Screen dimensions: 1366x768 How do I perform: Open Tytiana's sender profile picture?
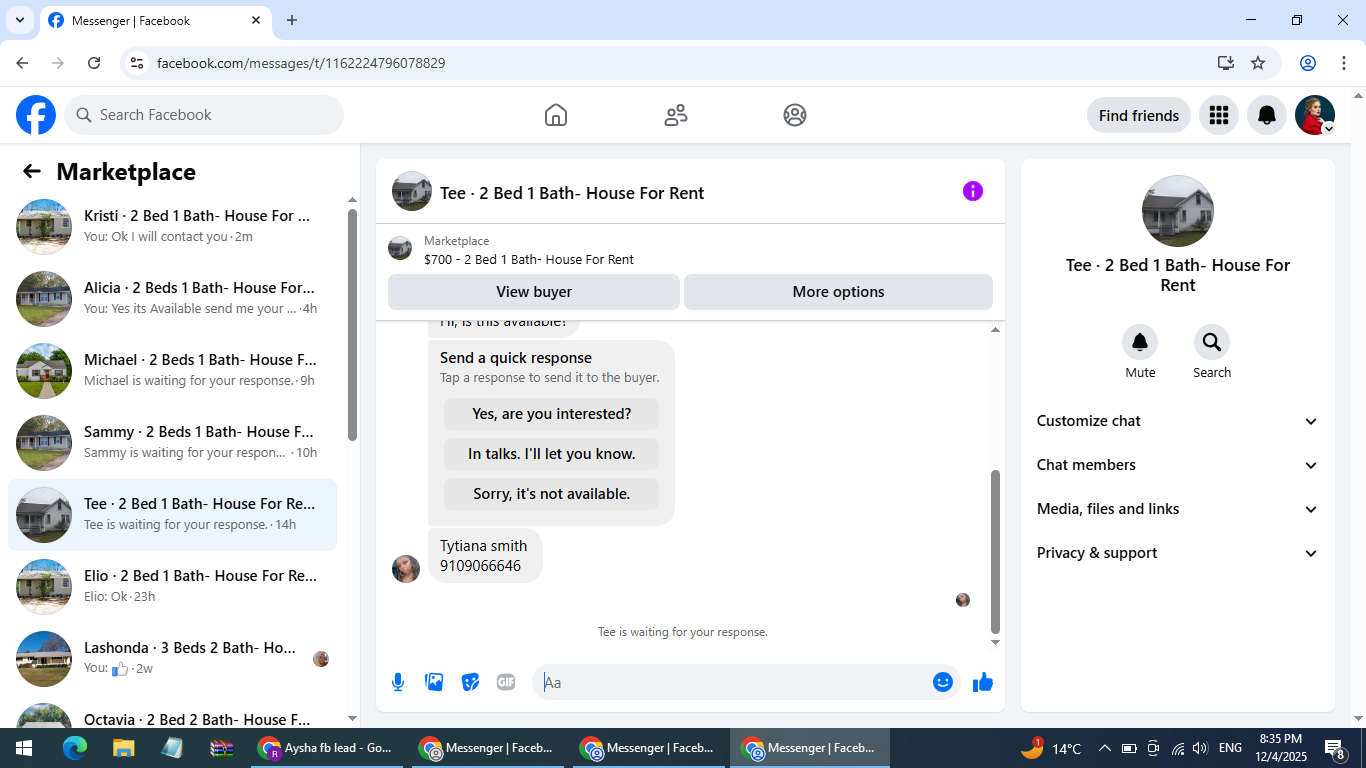[406, 569]
